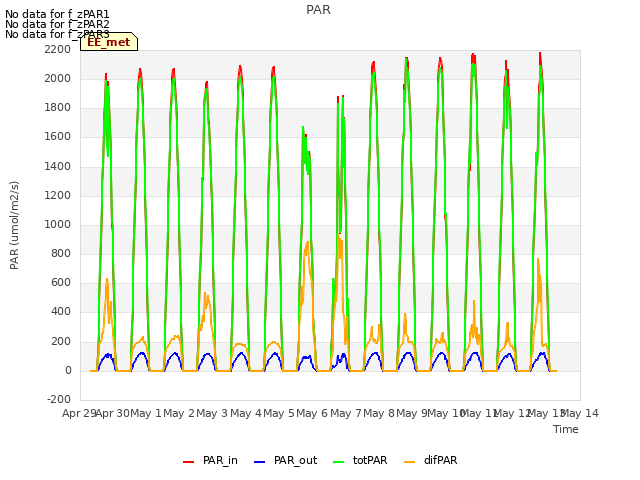
Task: Click the May 5 x-axis date label
Action: (x=279, y=413)
